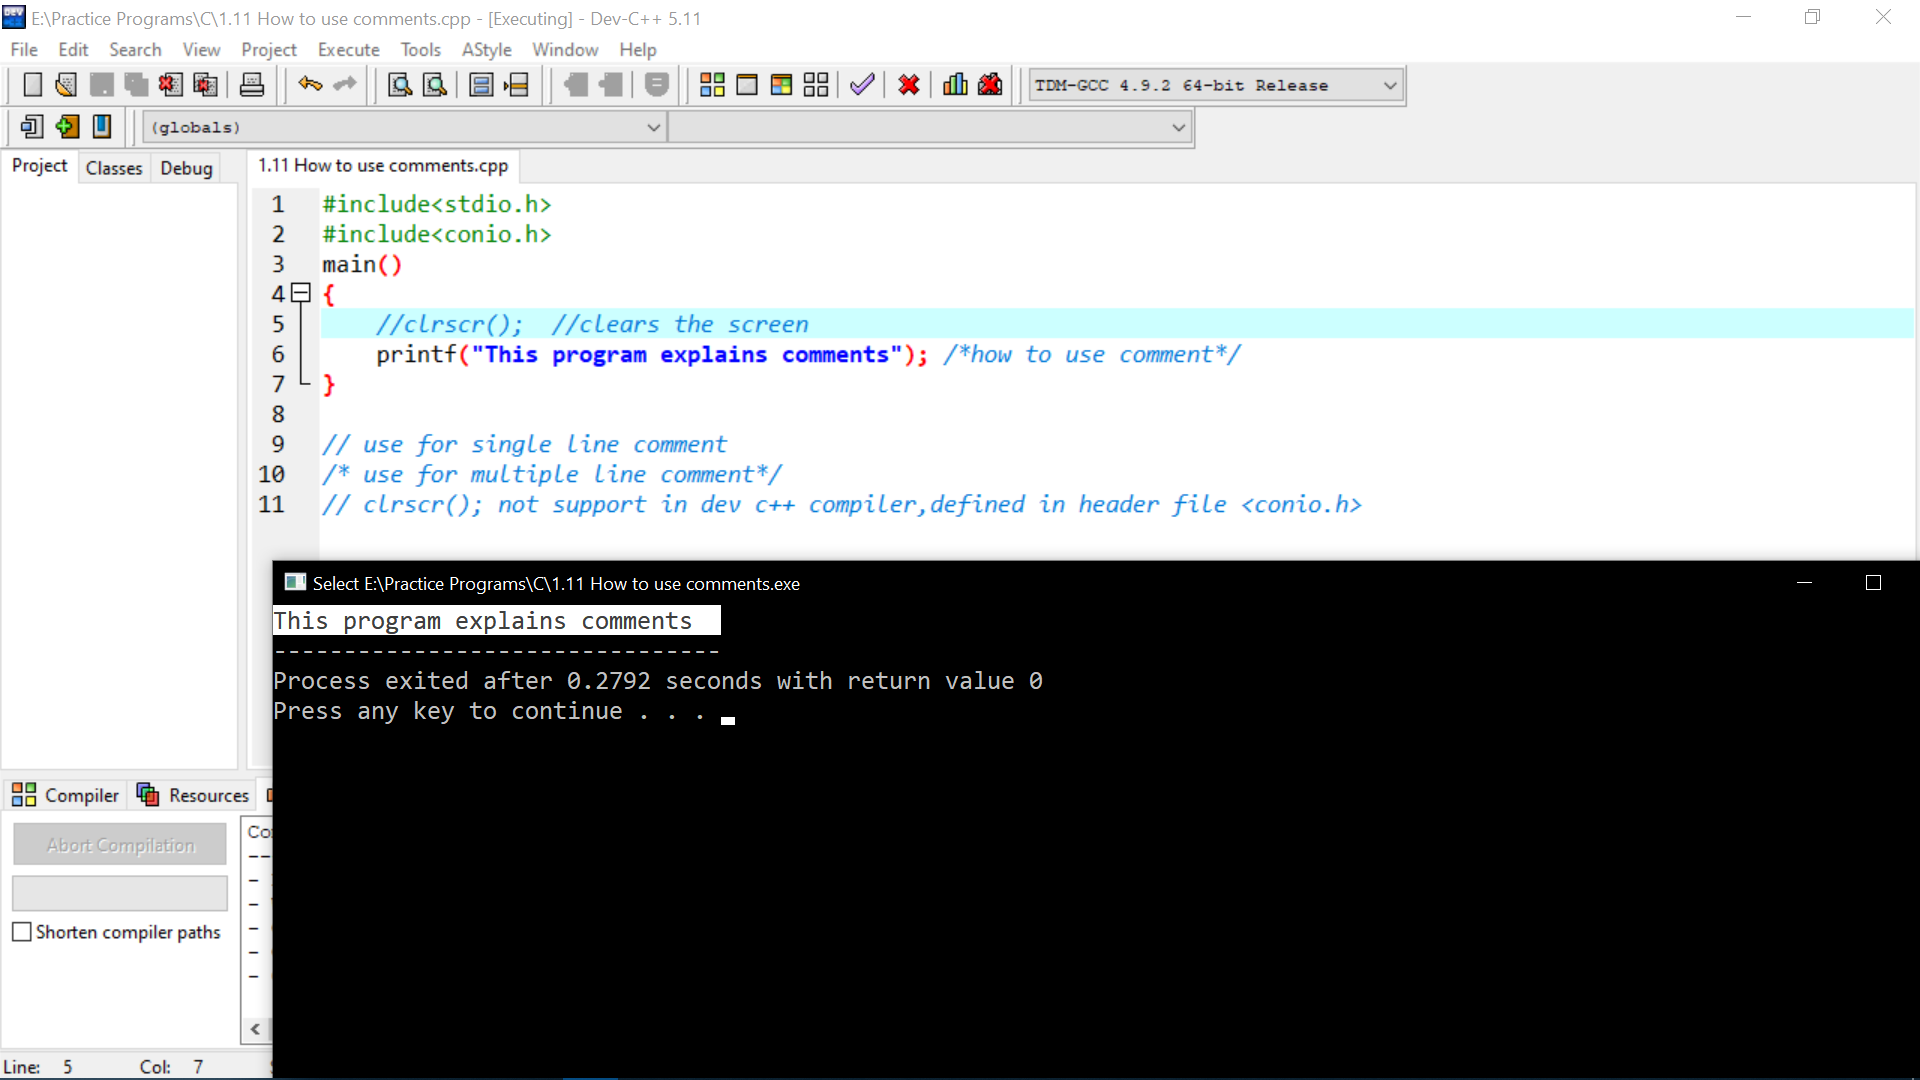Click the Close All files toolbar icon

pyautogui.click(x=205, y=85)
